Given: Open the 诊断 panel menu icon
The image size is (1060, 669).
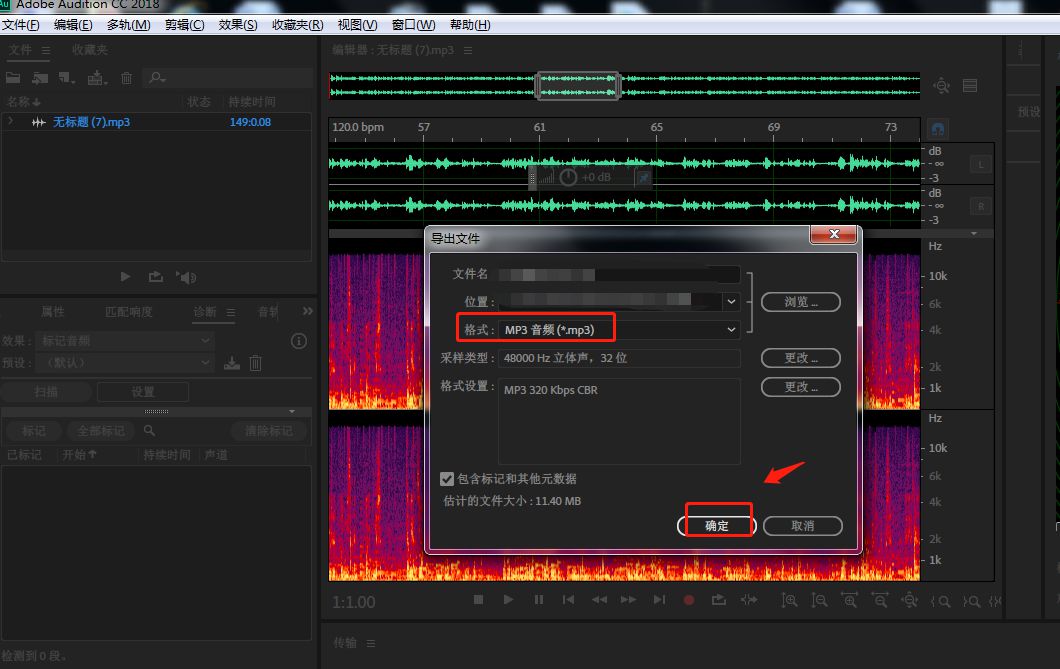Looking at the screenshot, I should tap(231, 312).
